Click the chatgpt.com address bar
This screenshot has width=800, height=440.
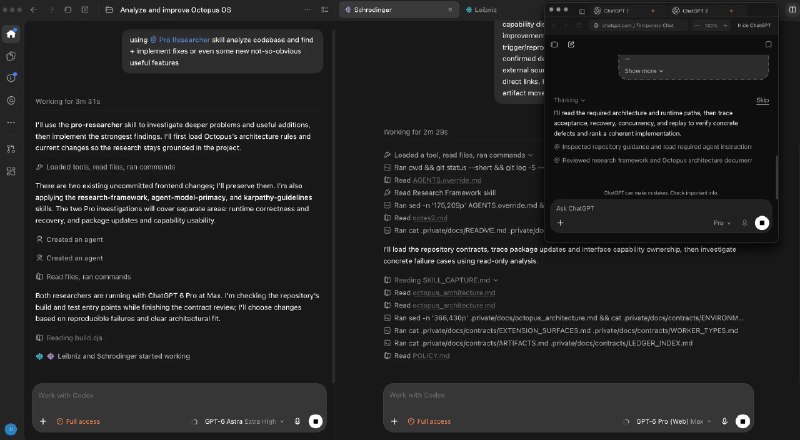point(638,25)
